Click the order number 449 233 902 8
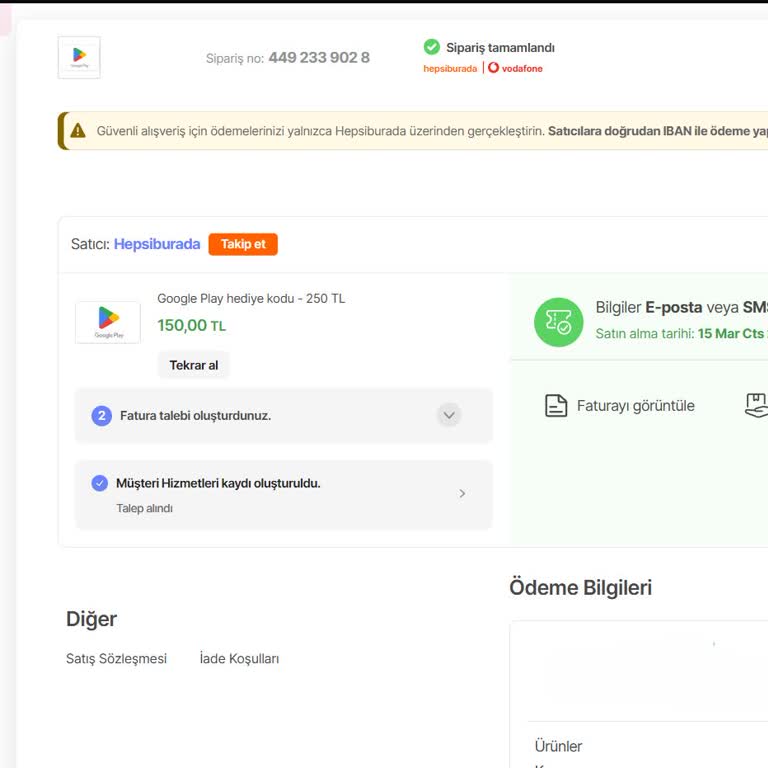This screenshot has width=768, height=768. pyautogui.click(x=319, y=58)
